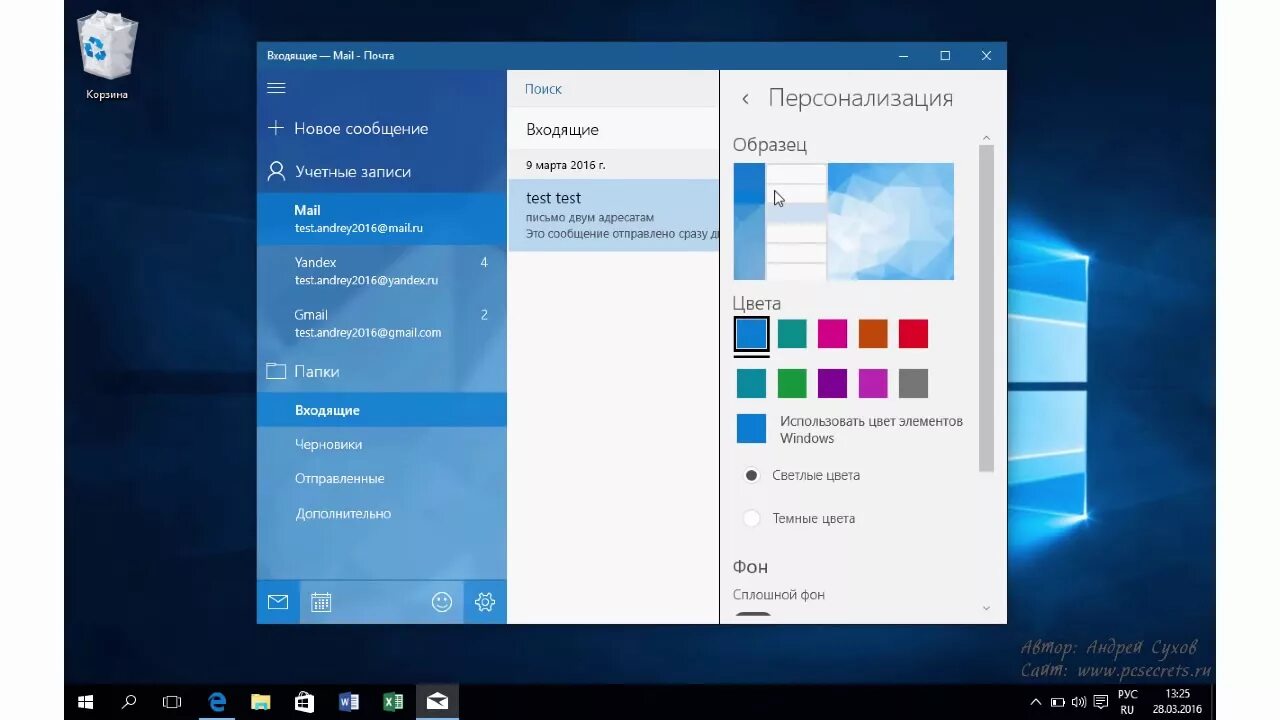Pick the gray color swatch
The height and width of the screenshot is (720, 1280).
pyautogui.click(x=913, y=383)
